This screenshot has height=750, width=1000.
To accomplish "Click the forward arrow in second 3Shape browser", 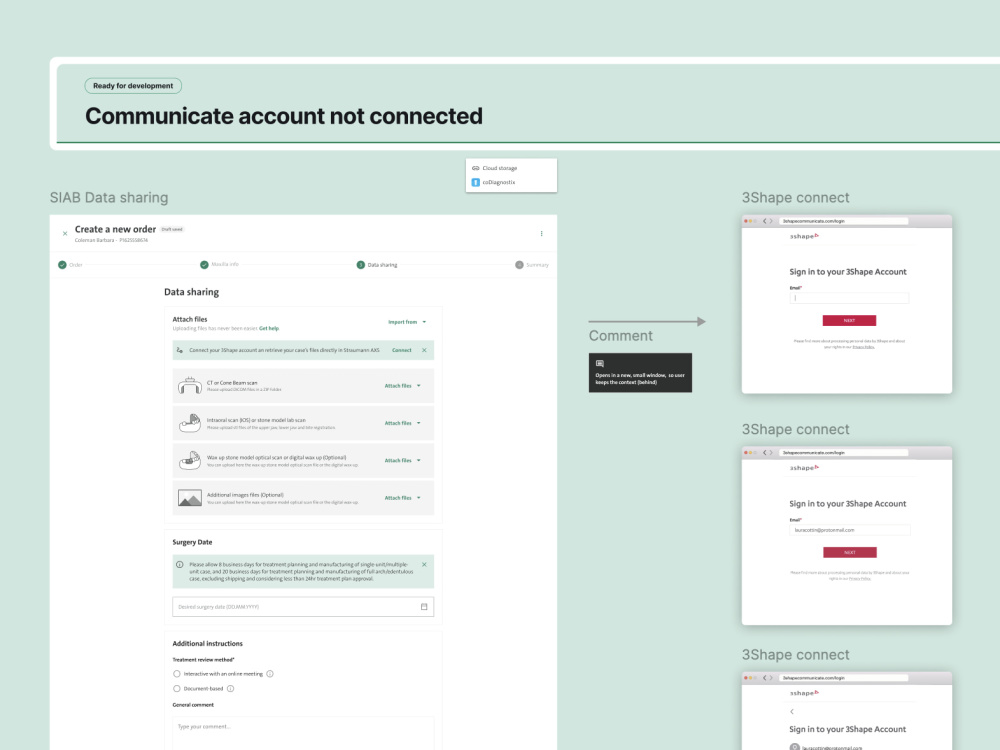I will click(x=771, y=453).
